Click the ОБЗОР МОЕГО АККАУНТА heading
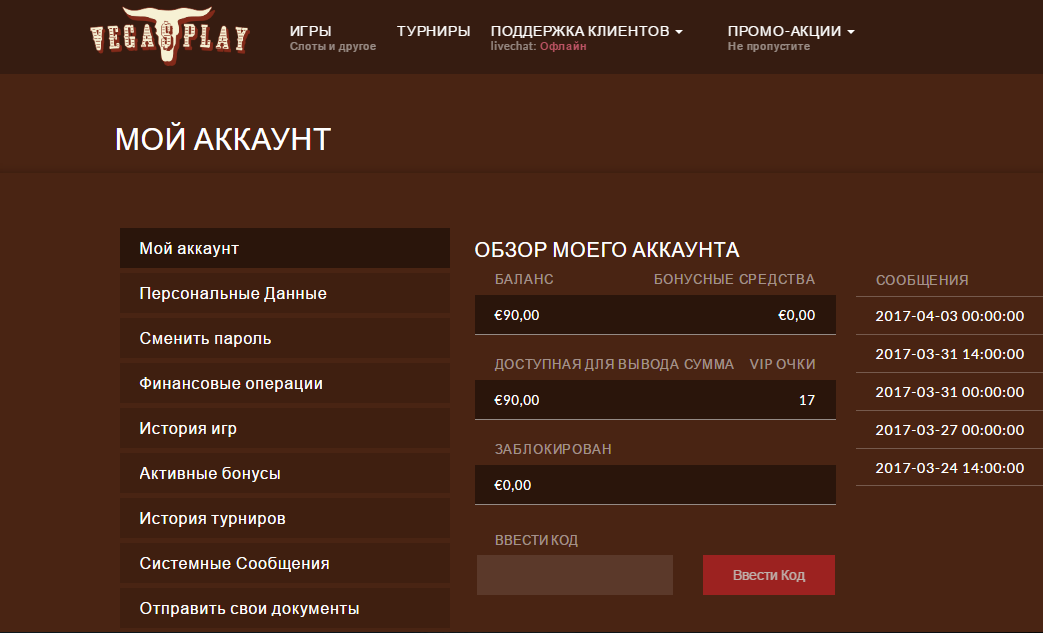 (607, 250)
